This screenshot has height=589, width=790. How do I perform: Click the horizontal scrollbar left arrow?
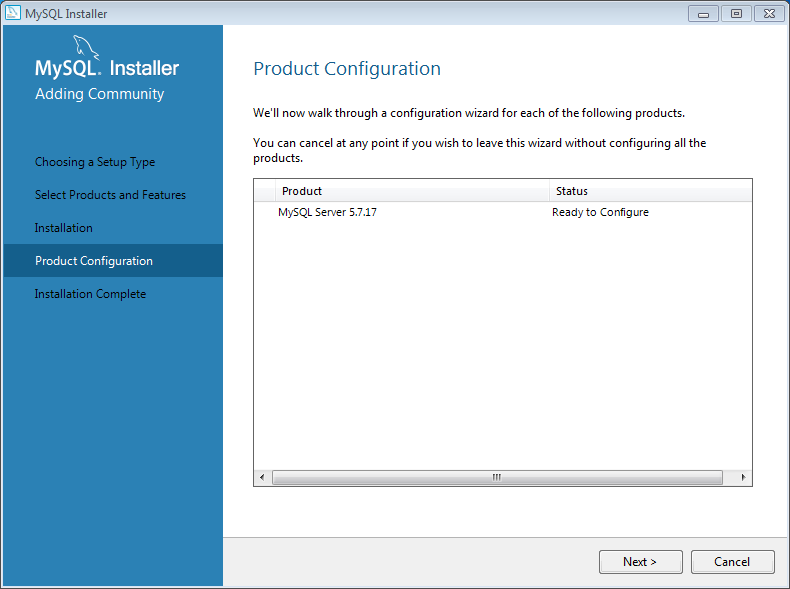tap(262, 477)
